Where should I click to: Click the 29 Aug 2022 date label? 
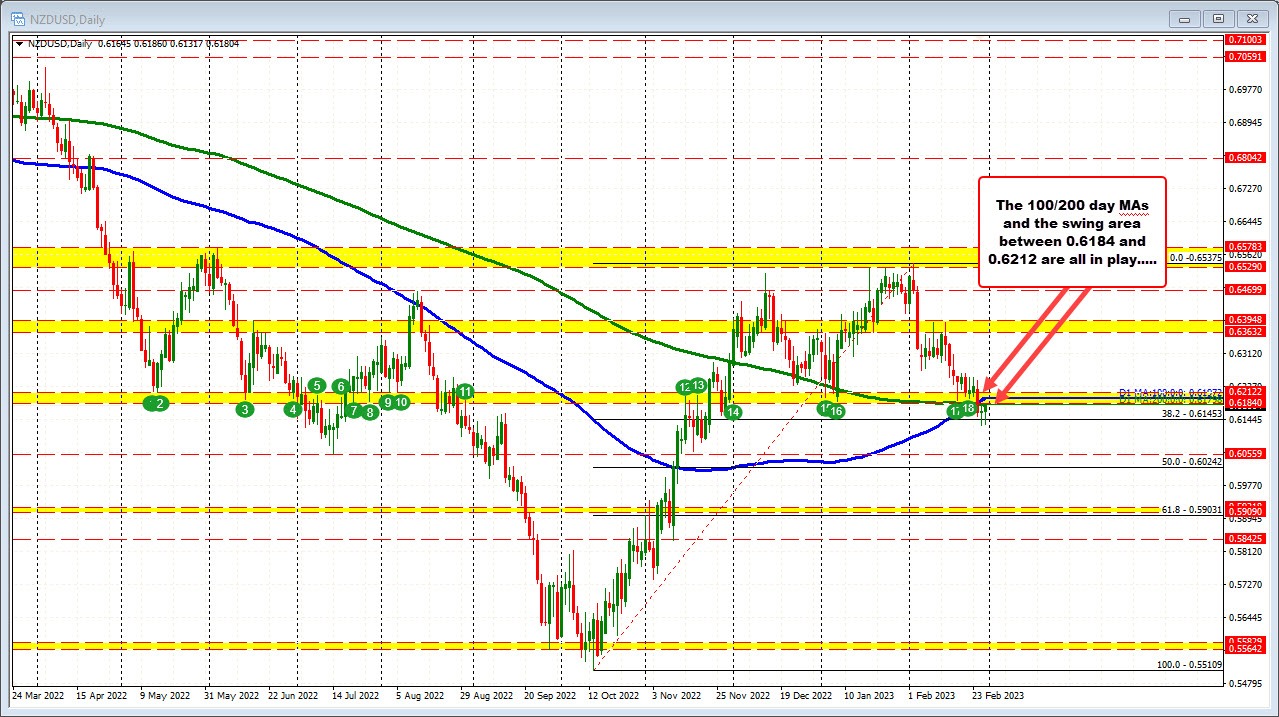(x=485, y=694)
